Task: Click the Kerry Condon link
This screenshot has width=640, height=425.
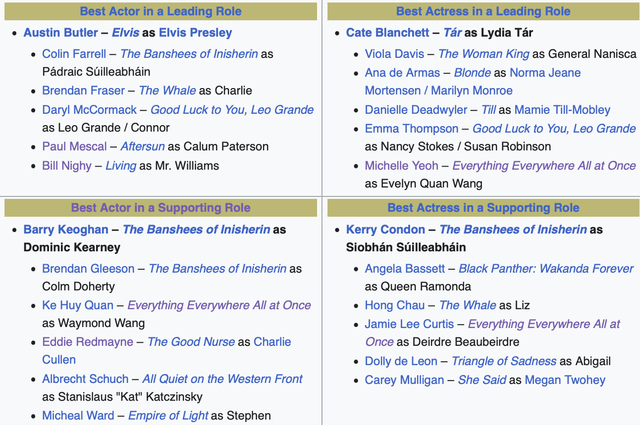Action: coord(385,229)
